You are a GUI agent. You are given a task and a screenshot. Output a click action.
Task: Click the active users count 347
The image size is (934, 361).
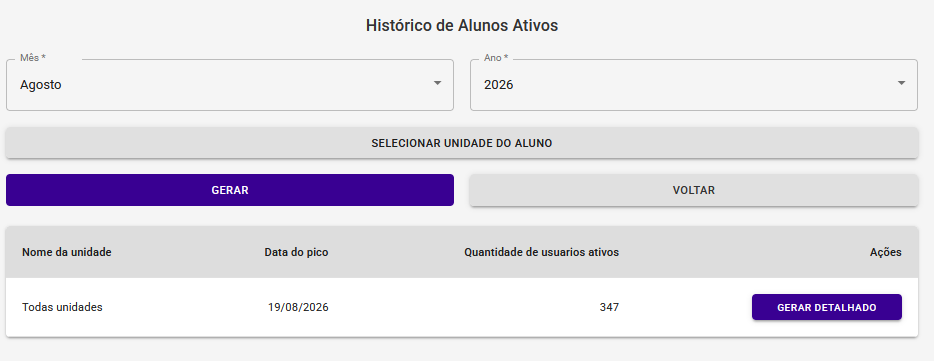609,307
